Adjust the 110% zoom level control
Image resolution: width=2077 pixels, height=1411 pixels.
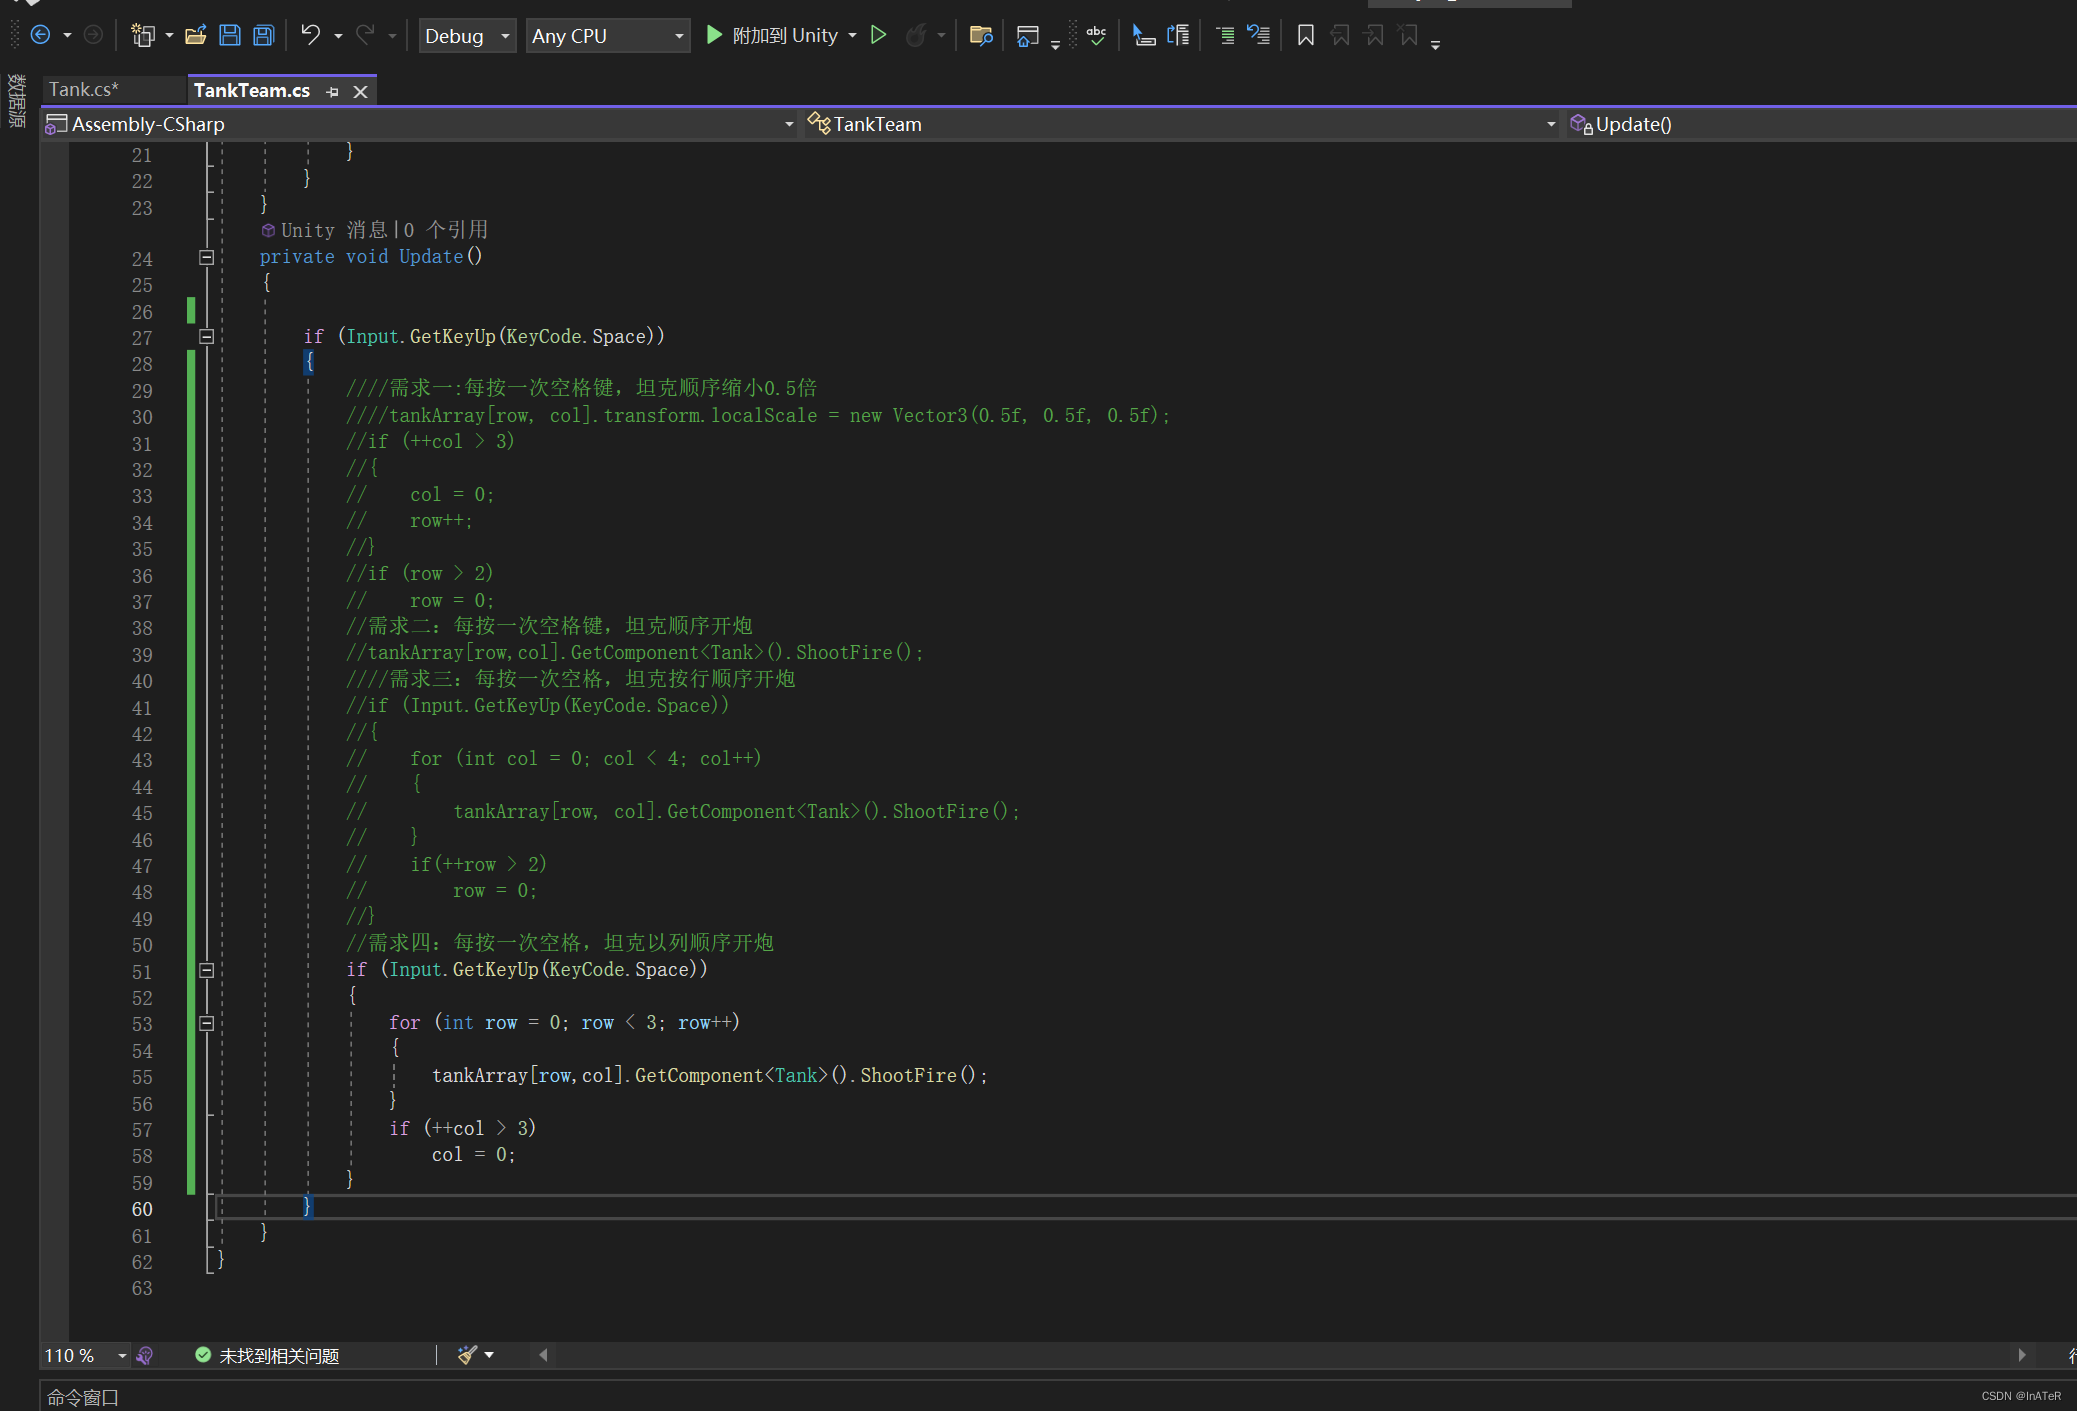(85, 1355)
